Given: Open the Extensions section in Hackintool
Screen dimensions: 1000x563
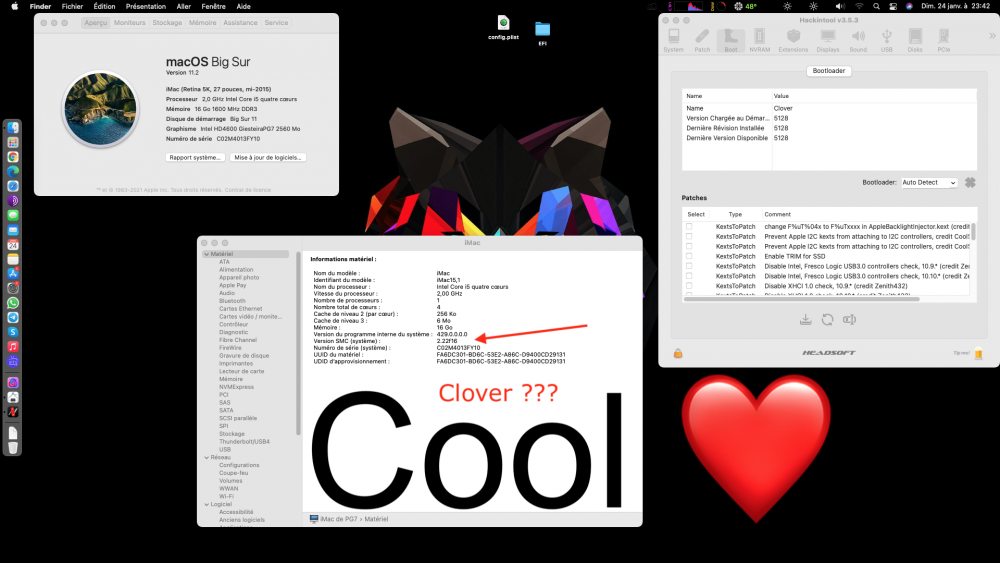Looking at the screenshot, I should click(x=793, y=40).
